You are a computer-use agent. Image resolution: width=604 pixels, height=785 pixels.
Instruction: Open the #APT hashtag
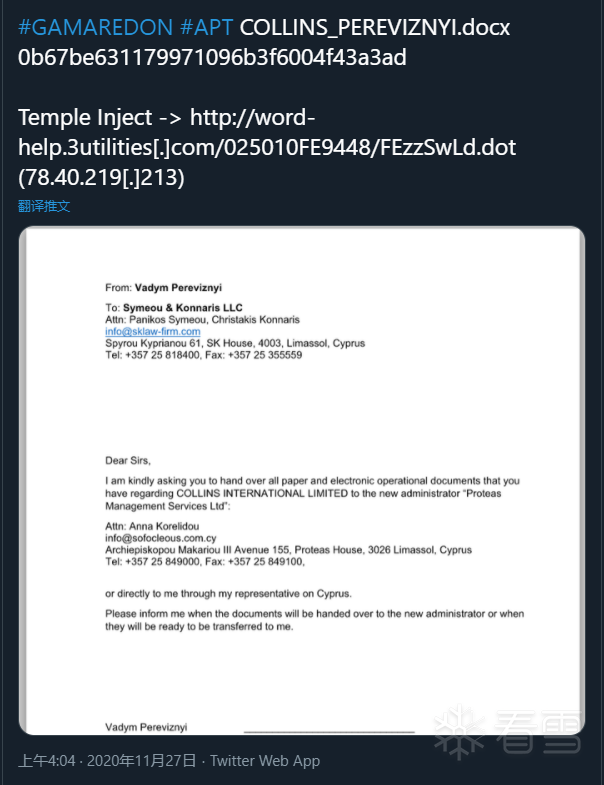pos(203,27)
